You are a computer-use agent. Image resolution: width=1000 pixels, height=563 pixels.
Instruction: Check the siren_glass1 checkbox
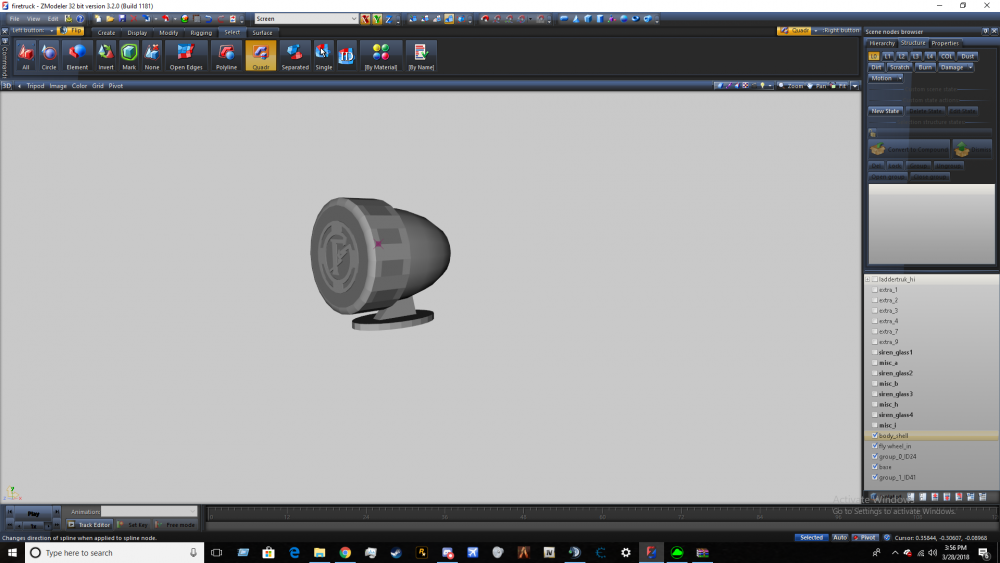click(x=874, y=352)
